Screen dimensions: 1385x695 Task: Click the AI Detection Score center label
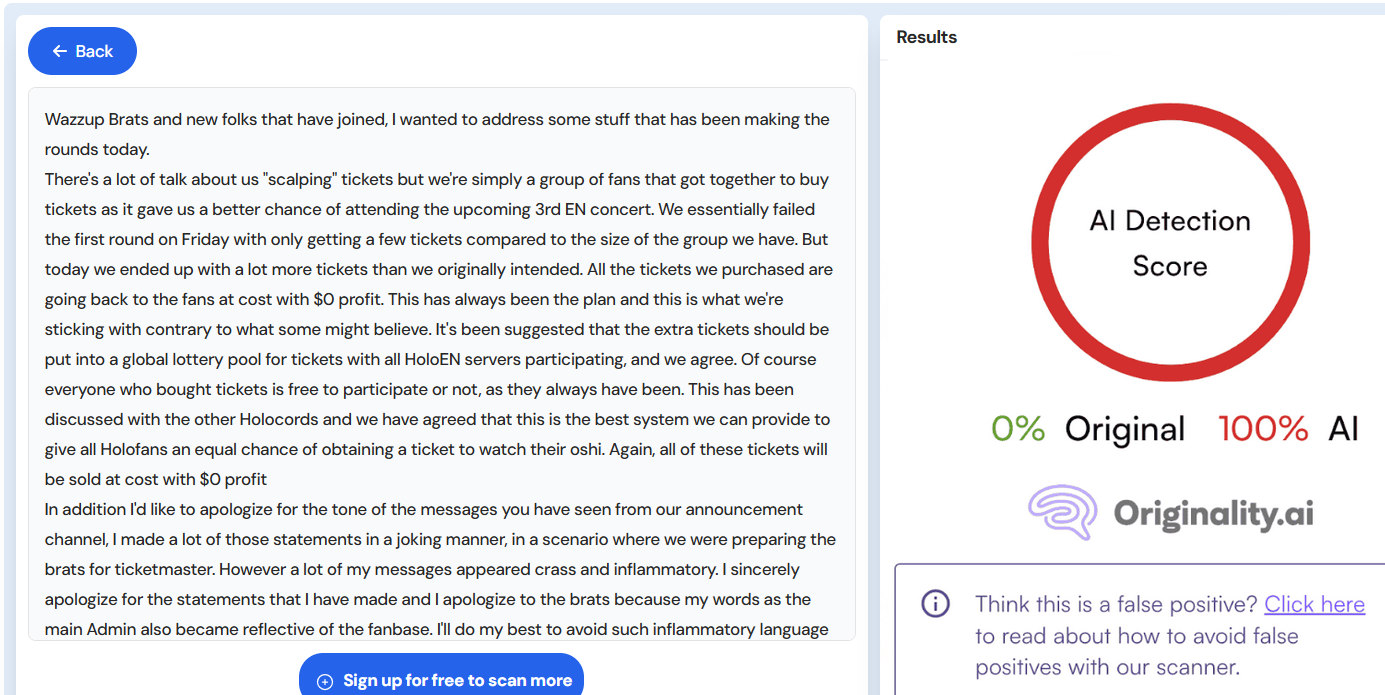click(1170, 243)
